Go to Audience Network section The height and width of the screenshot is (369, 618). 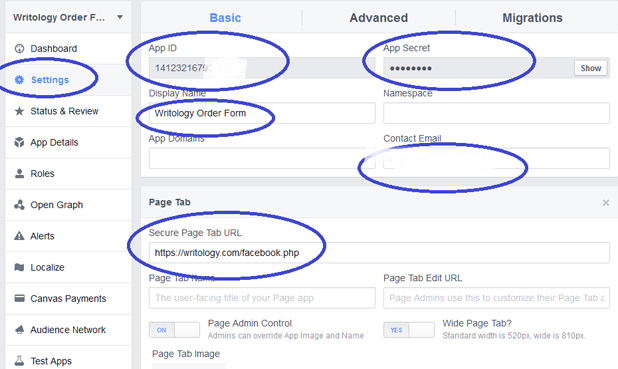pos(68,330)
